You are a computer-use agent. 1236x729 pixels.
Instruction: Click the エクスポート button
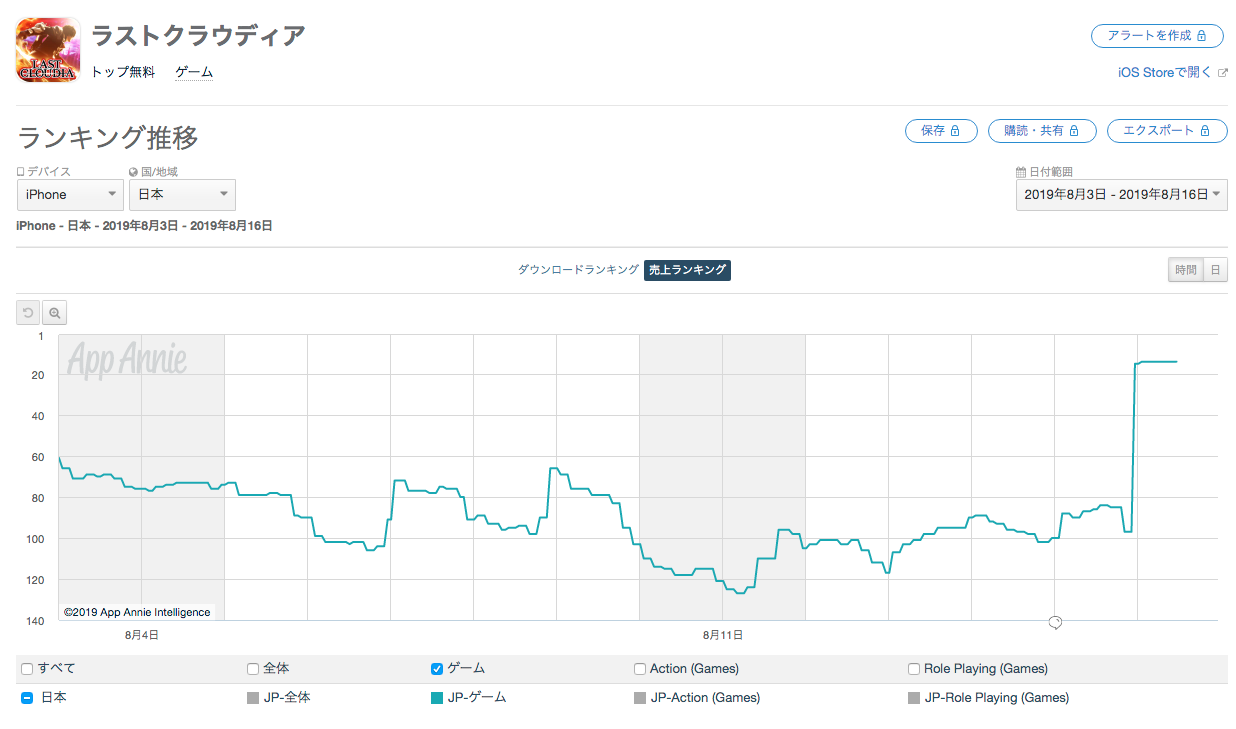click(x=1167, y=131)
